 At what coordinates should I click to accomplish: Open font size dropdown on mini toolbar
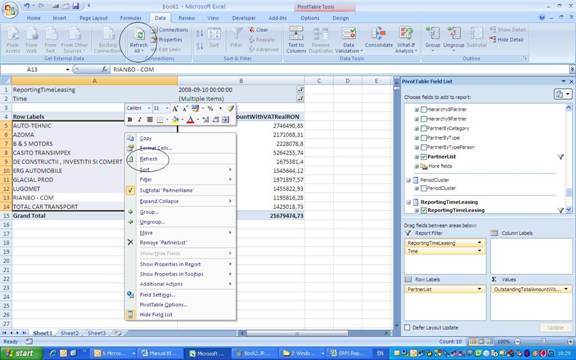(x=167, y=108)
